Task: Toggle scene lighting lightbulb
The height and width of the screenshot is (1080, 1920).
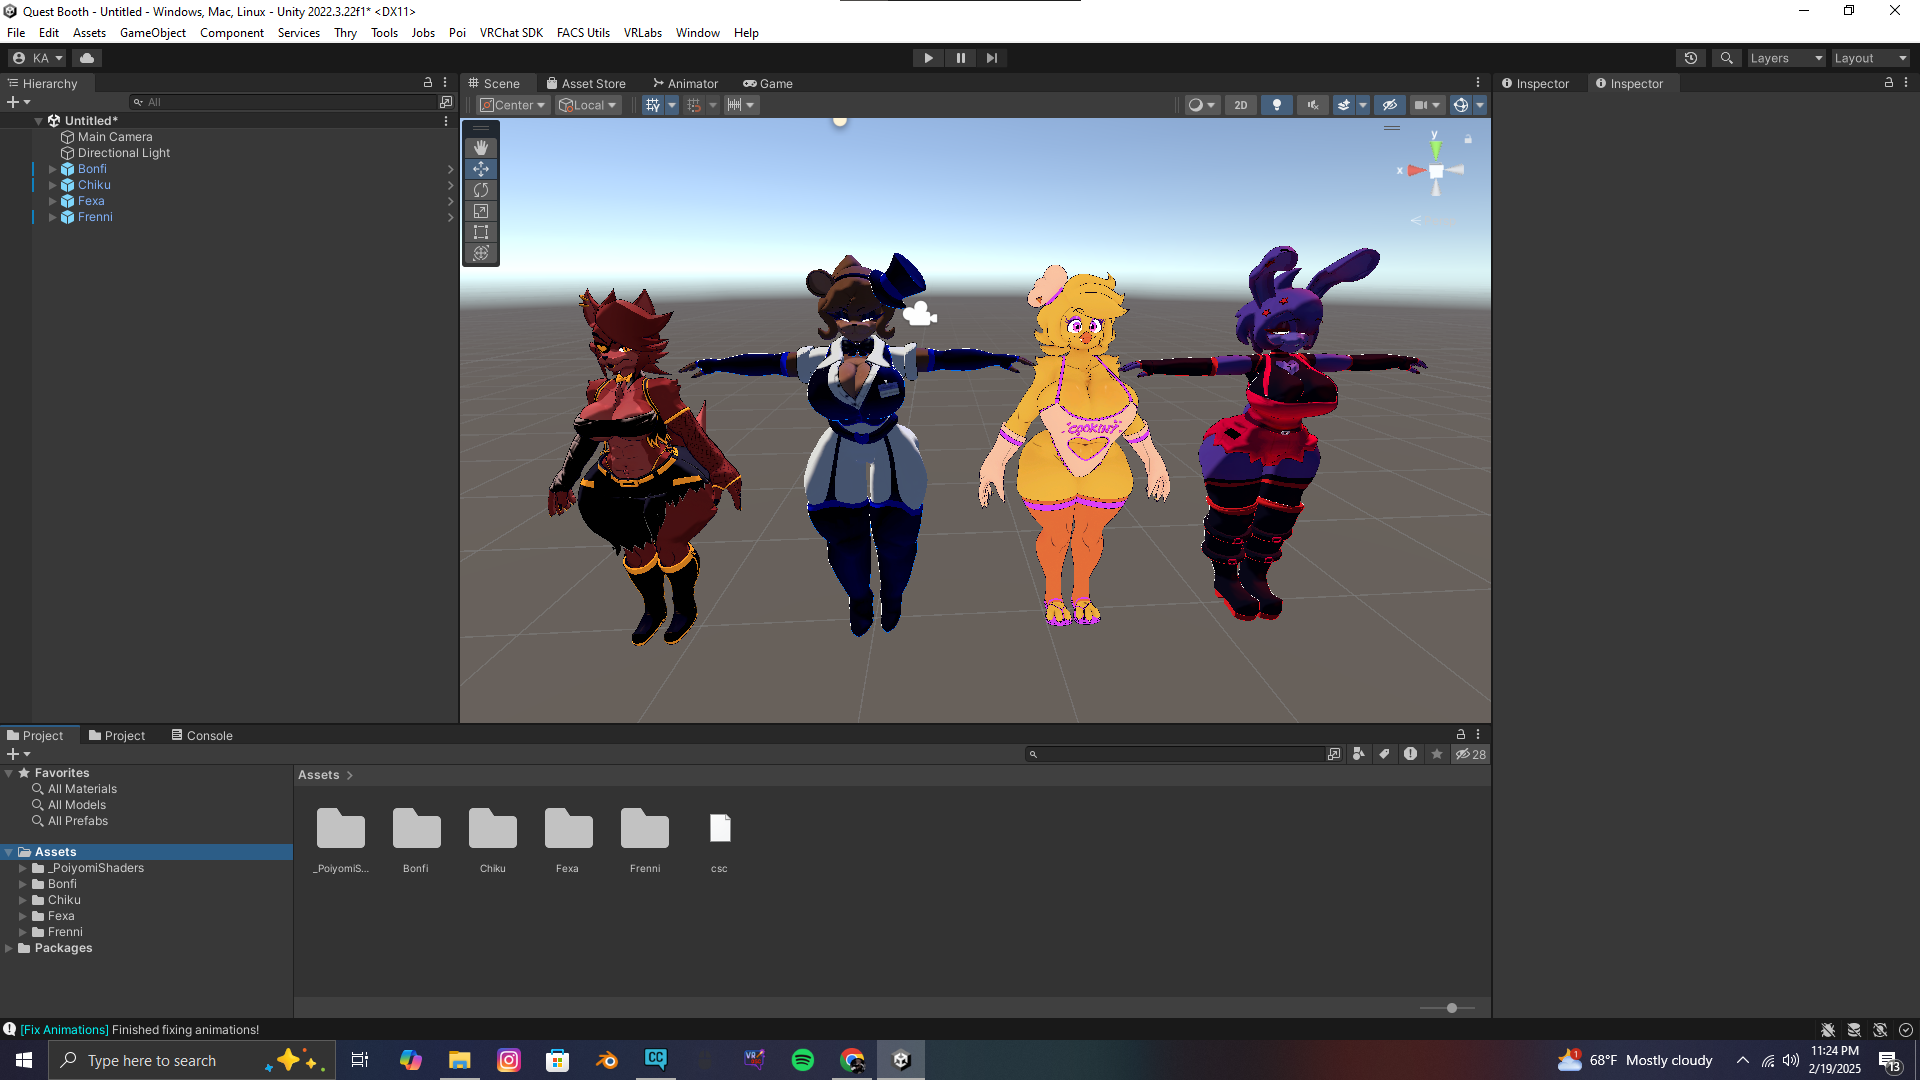Action: [x=1277, y=105]
